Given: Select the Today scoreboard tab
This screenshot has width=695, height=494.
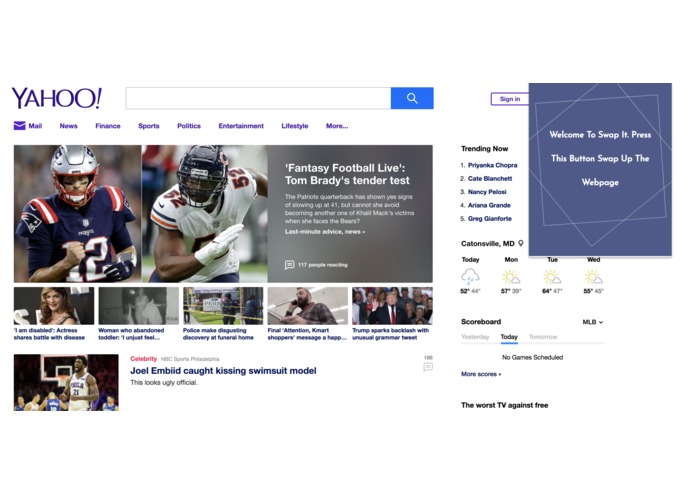Looking at the screenshot, I should pos(509,337).
